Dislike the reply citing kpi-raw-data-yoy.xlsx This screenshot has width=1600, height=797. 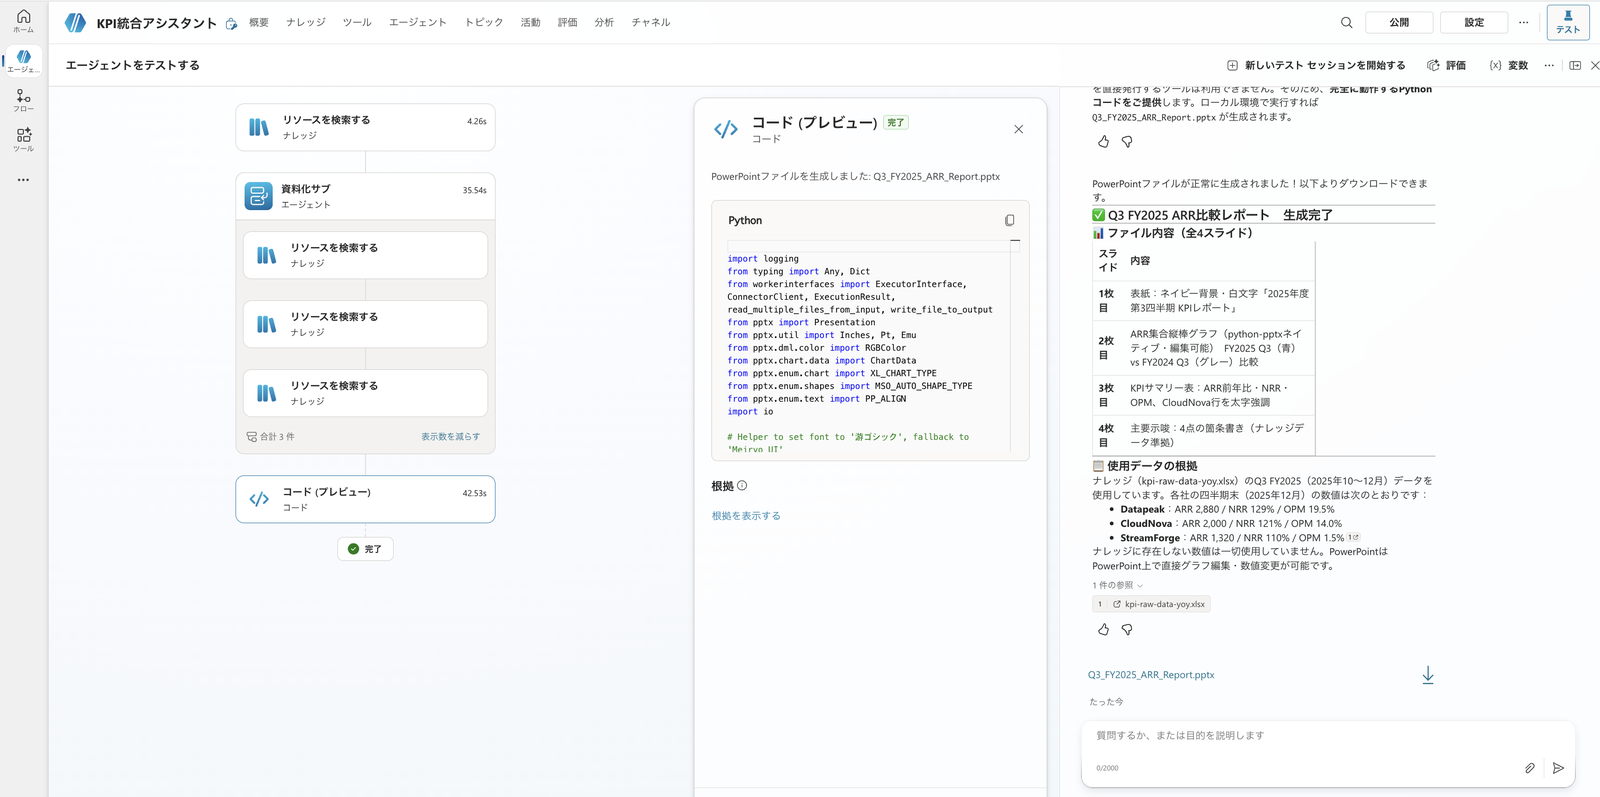click(1127, 629)
